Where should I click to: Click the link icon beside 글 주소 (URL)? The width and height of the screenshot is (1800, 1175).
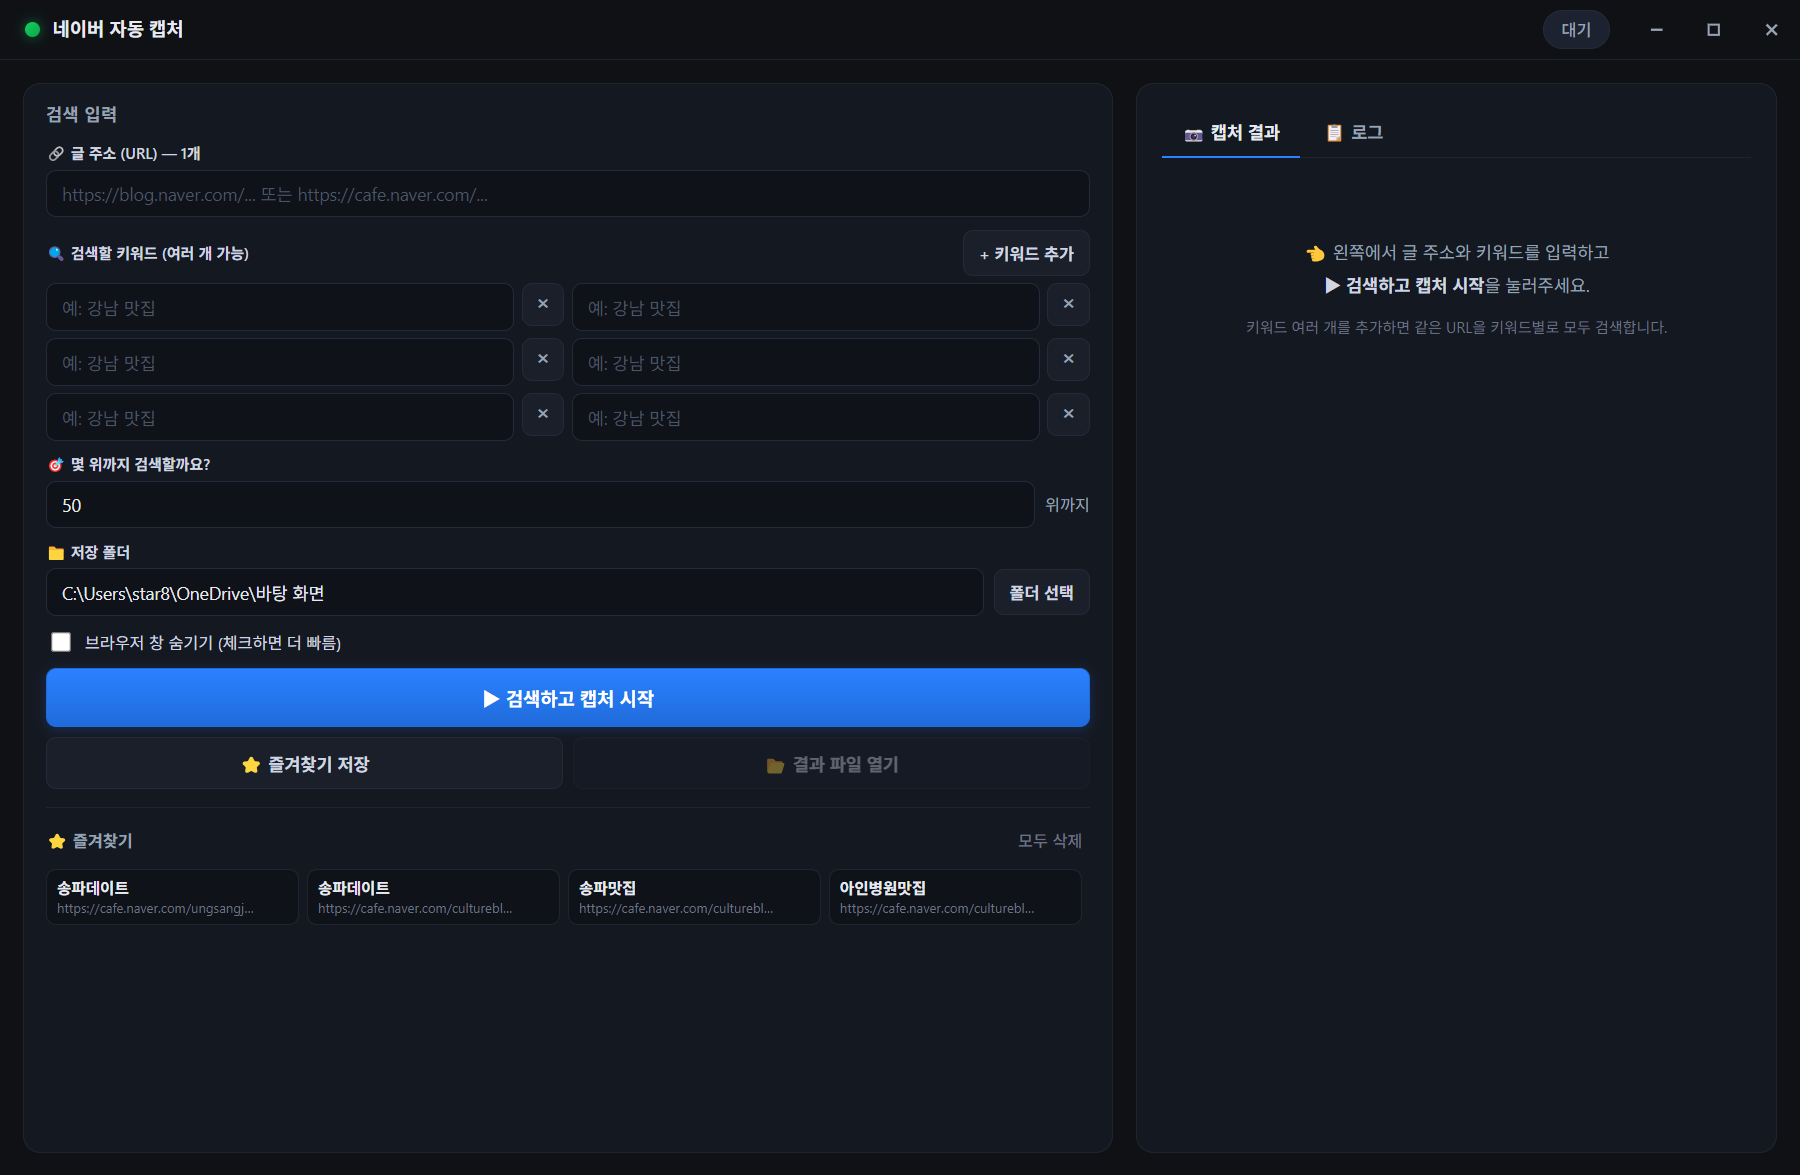pos(56,154)
